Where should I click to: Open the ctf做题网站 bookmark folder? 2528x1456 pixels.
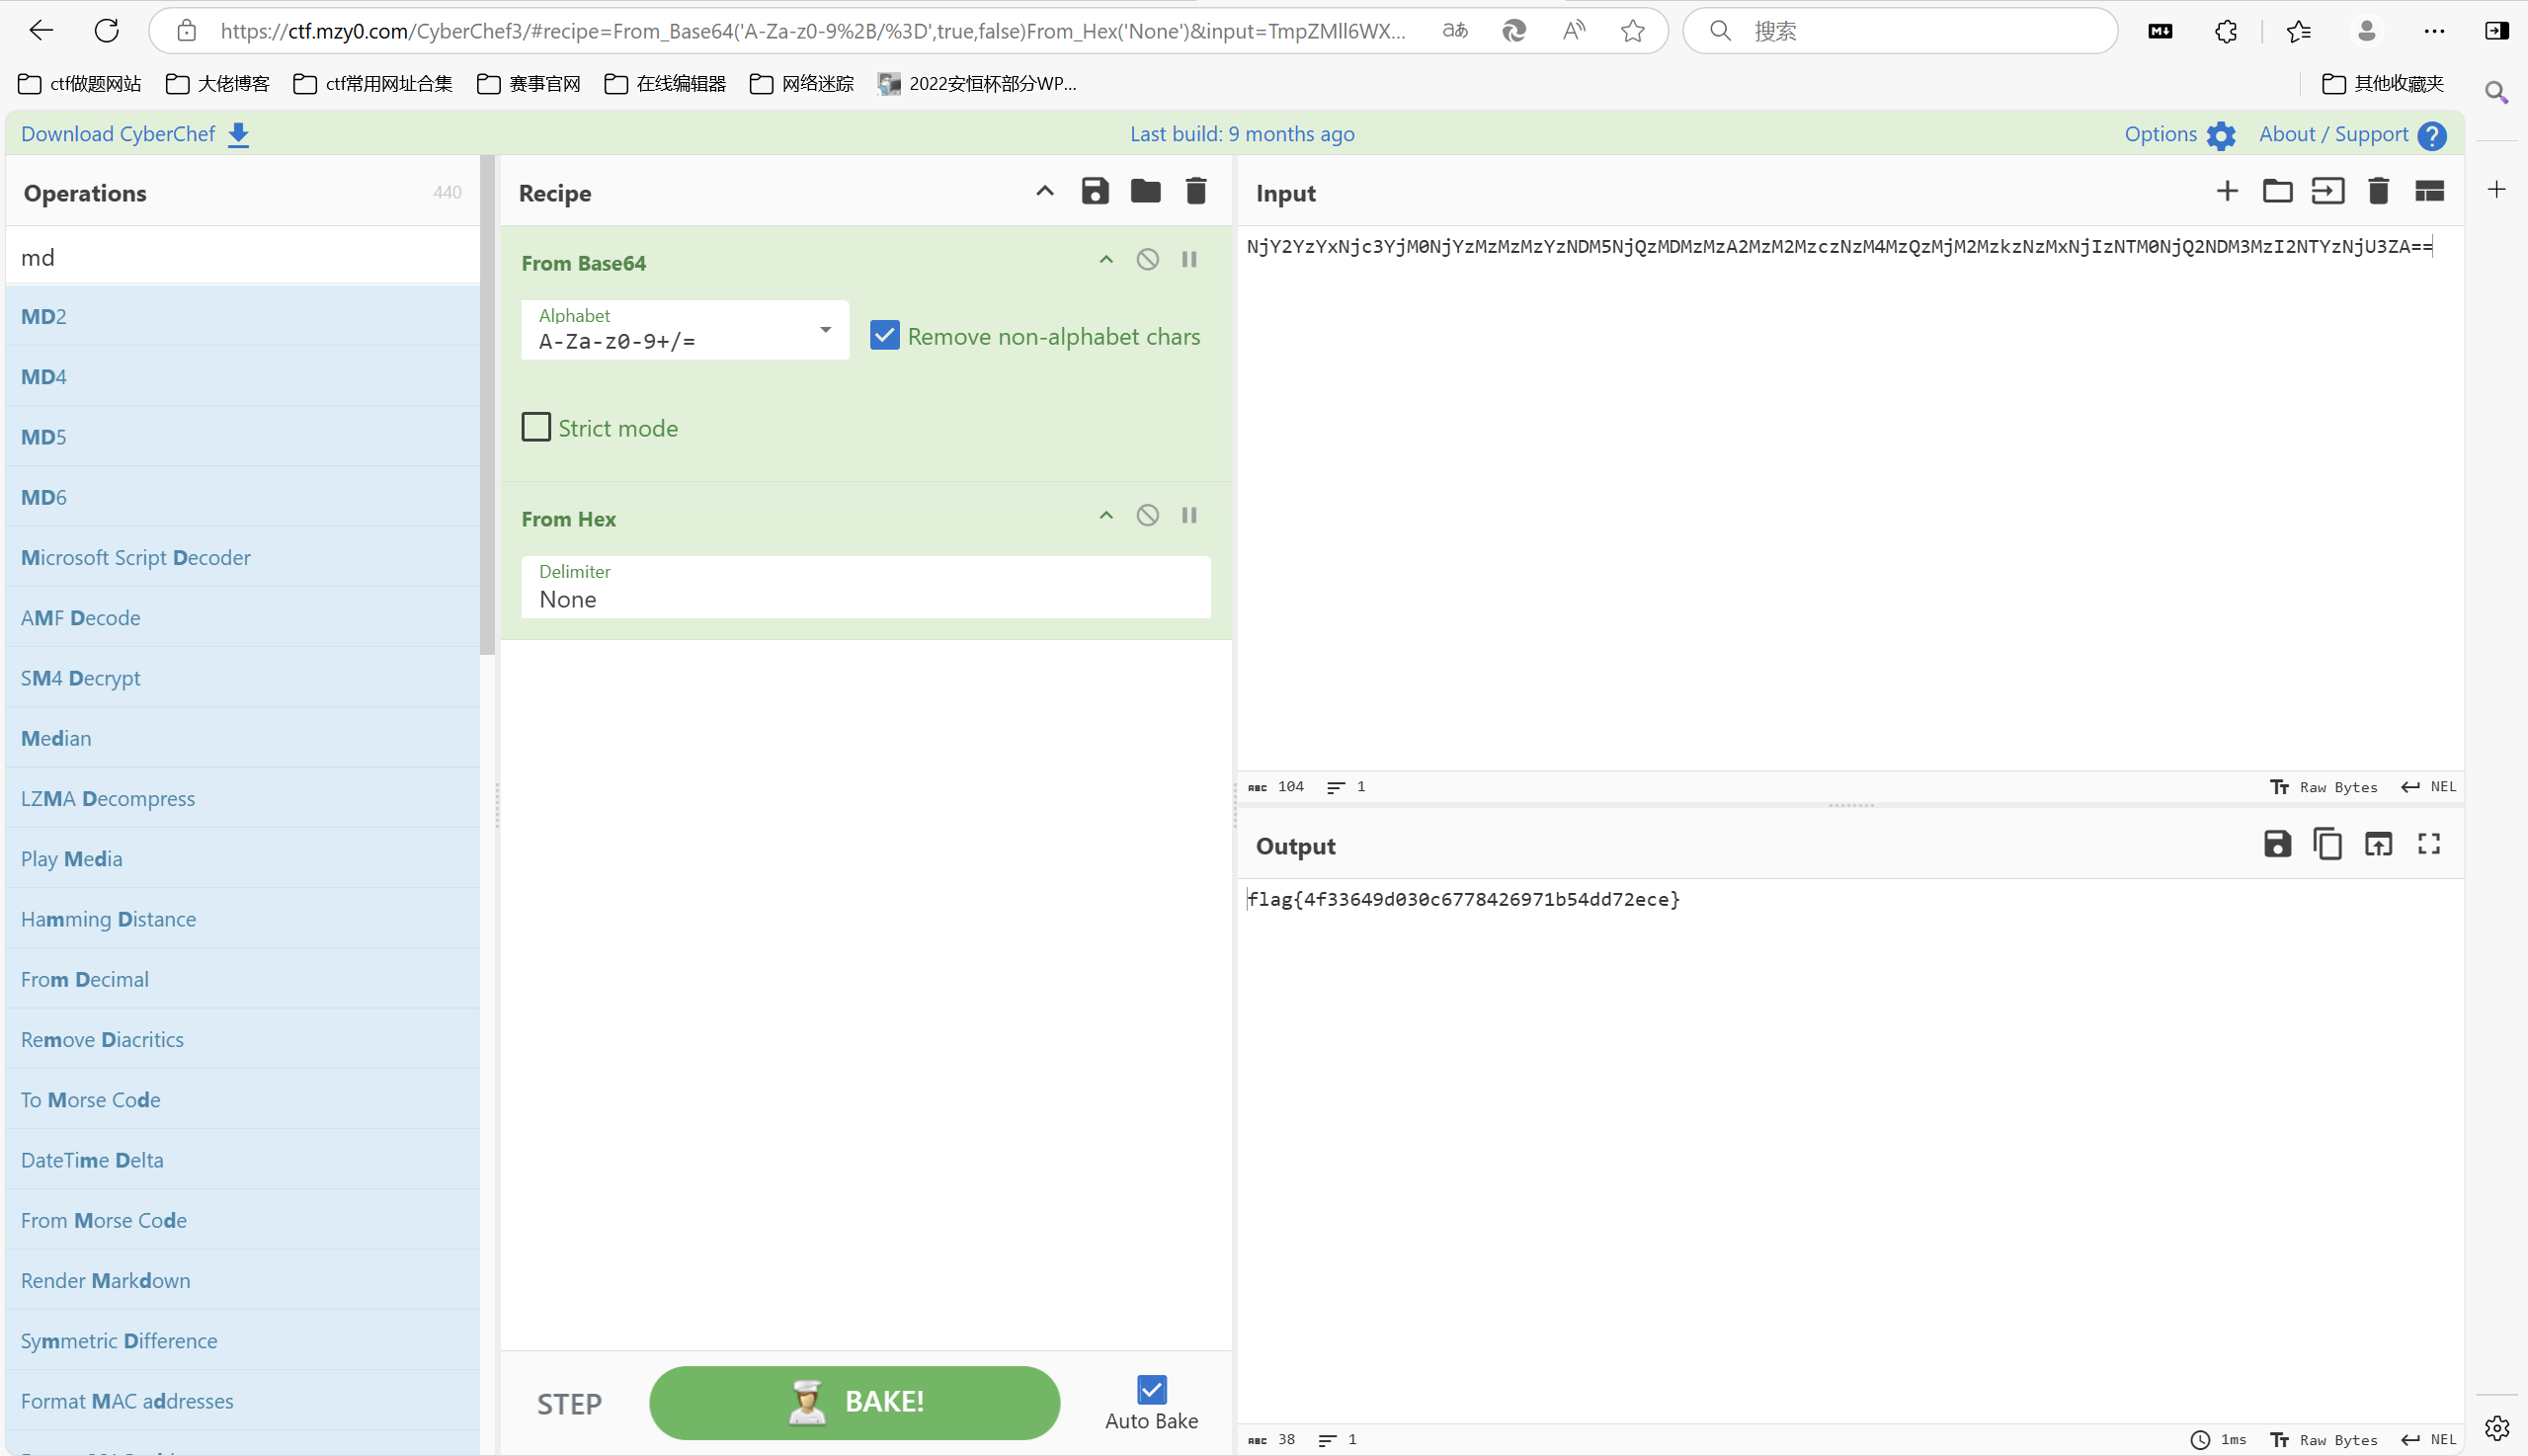[x=80, y=83]
